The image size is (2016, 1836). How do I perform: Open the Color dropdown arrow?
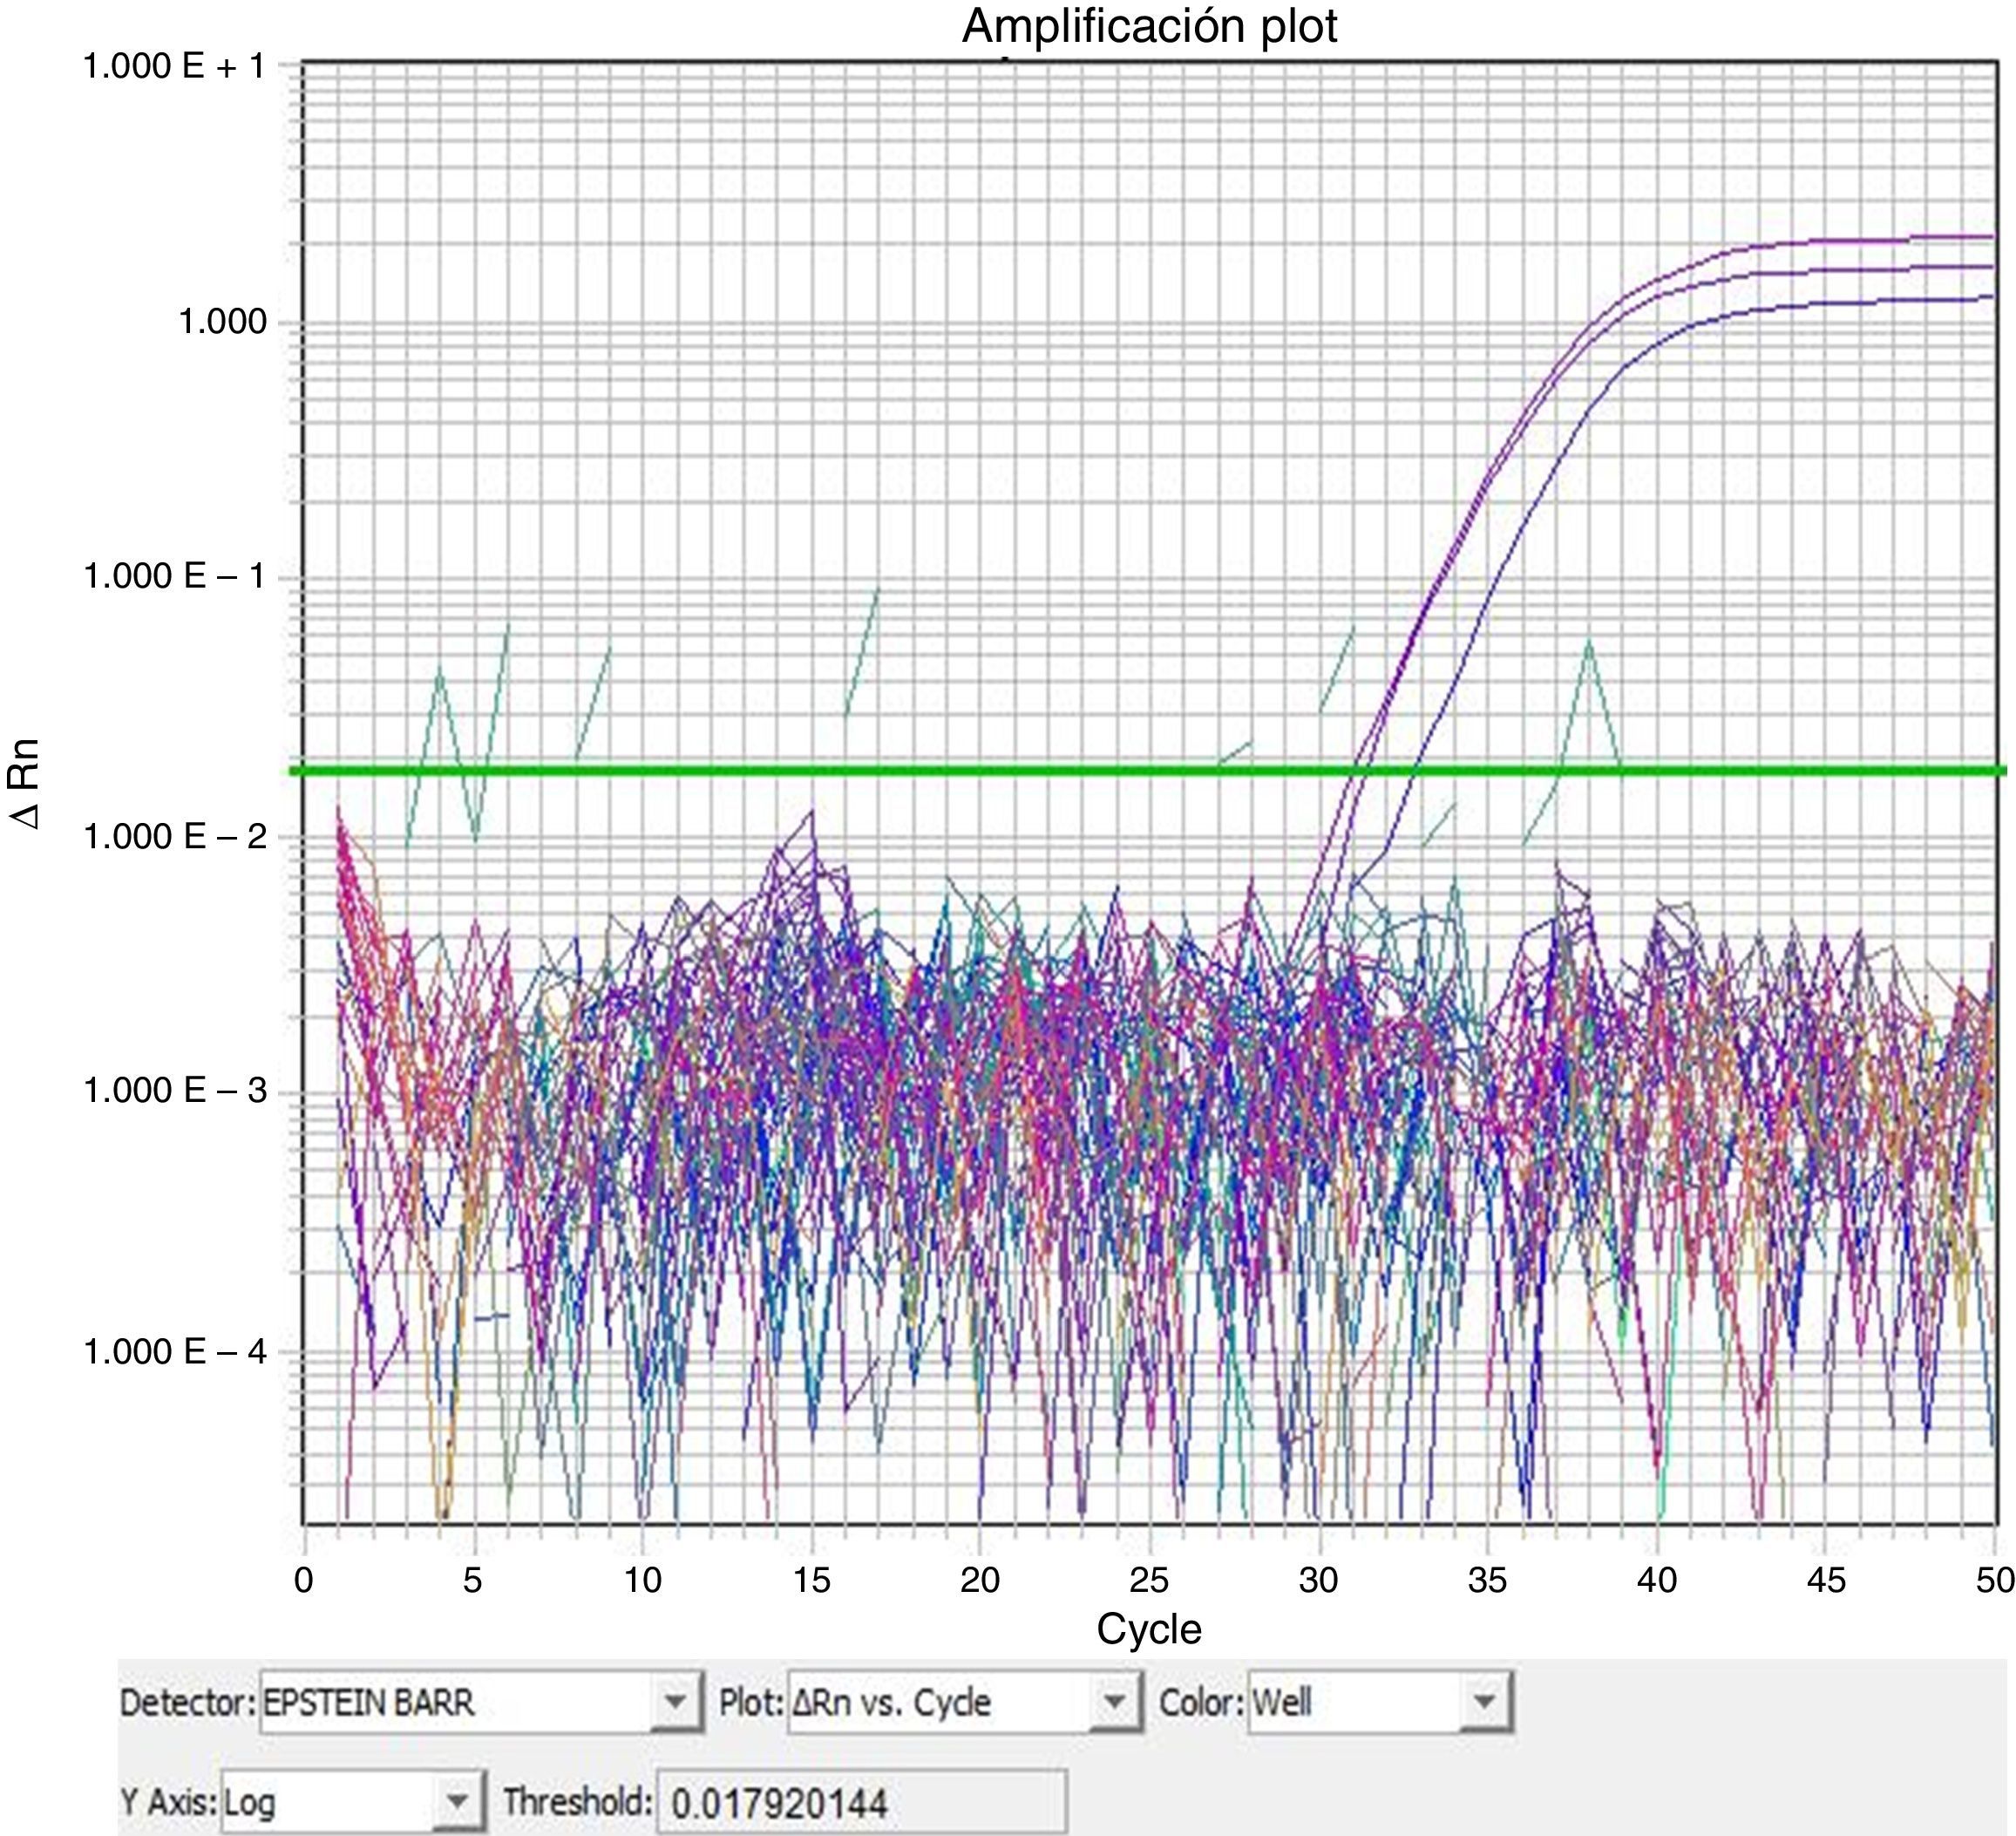pyautogui.click(x=1484, y=1702)
